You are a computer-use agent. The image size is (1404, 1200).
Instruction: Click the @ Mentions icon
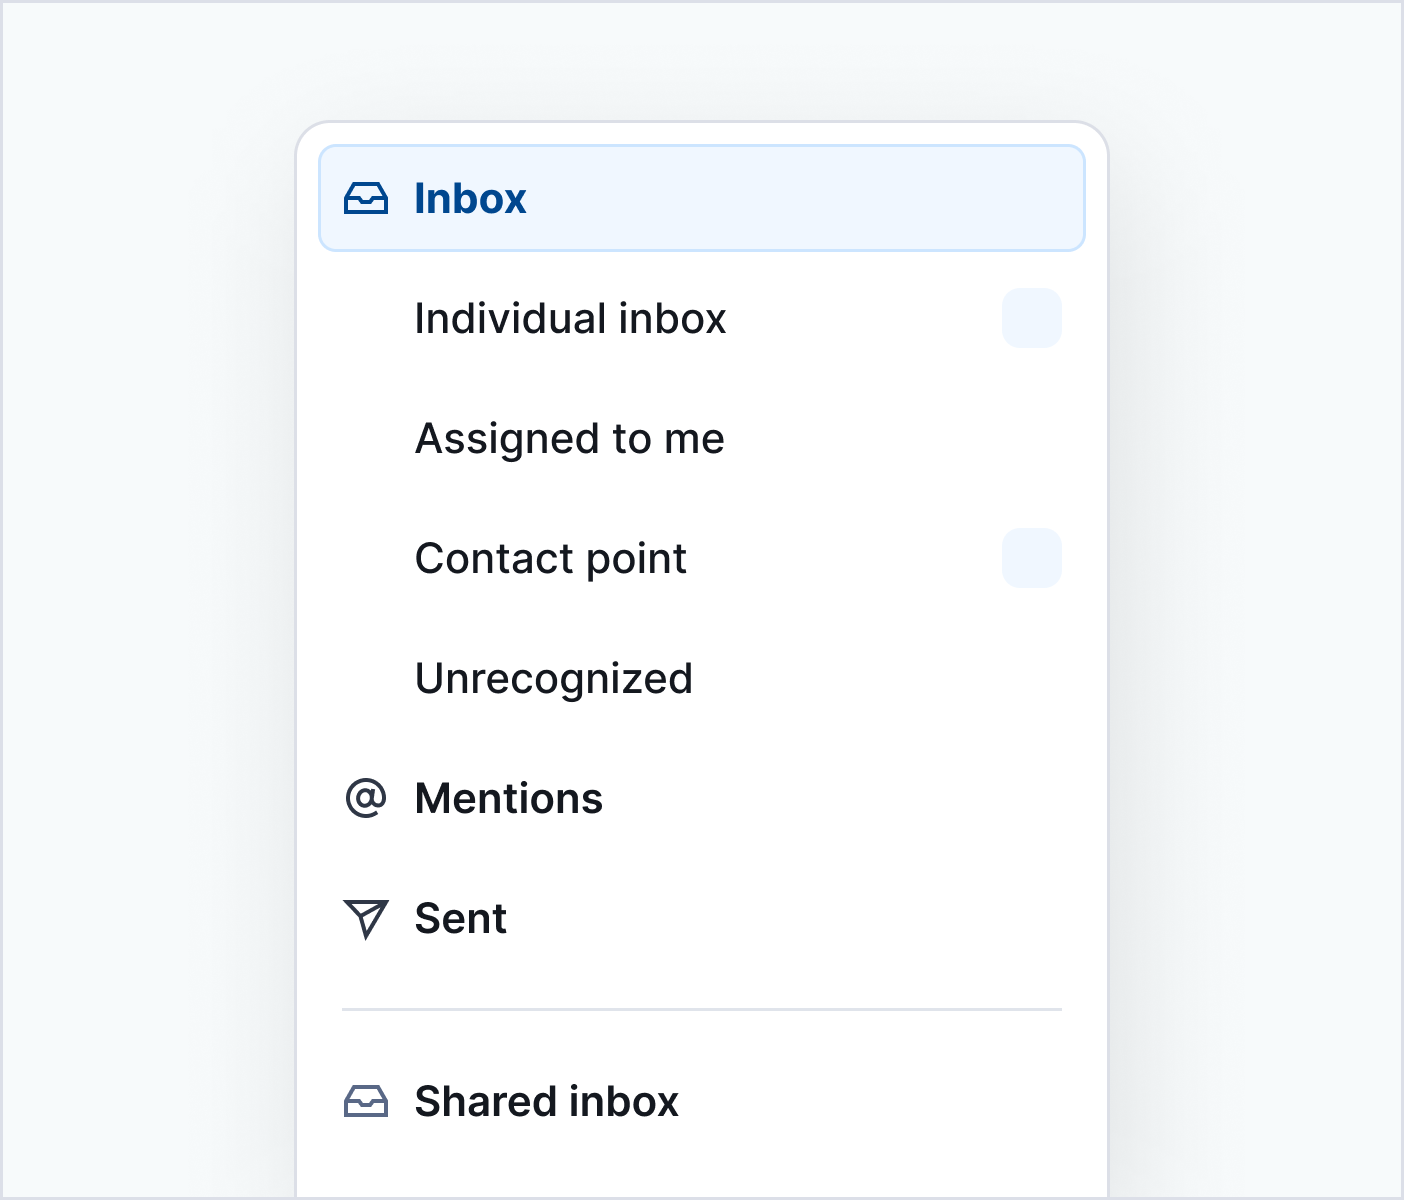(366, 799)
